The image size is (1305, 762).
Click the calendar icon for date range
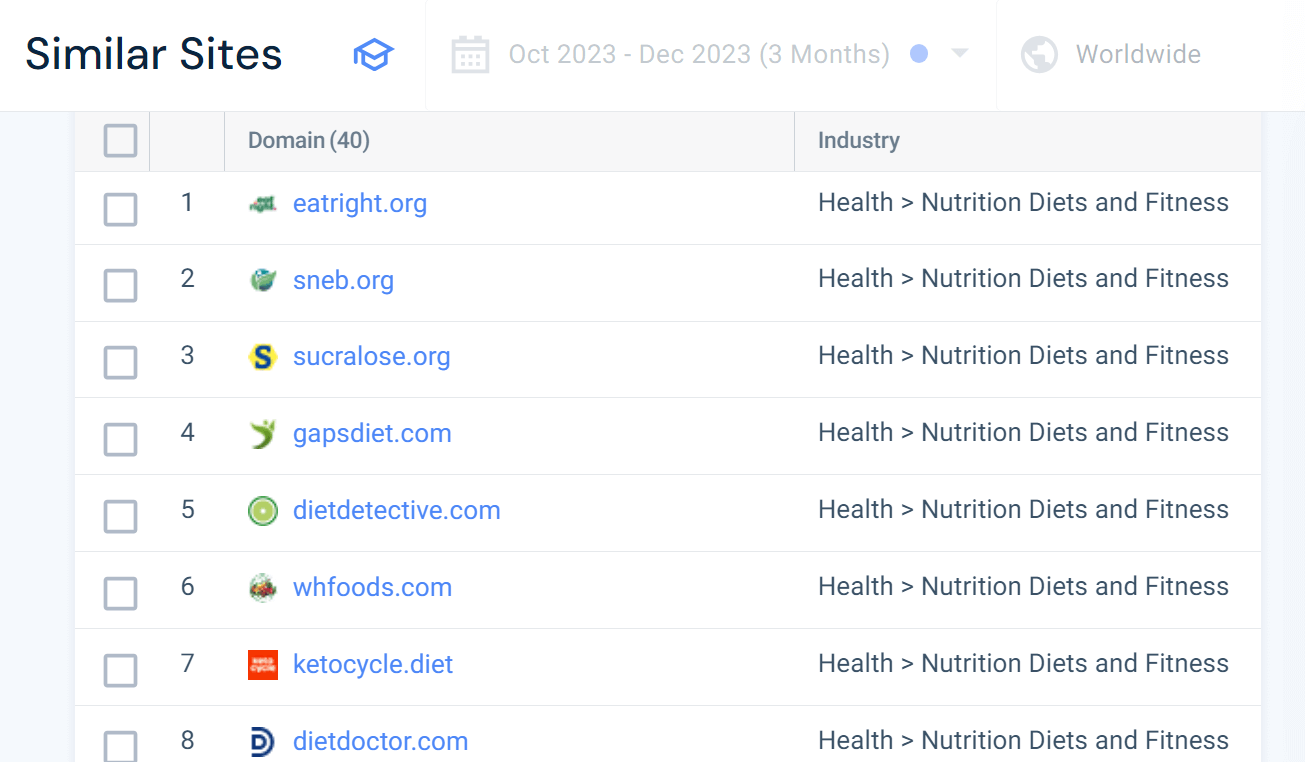(x=470, y=54)
